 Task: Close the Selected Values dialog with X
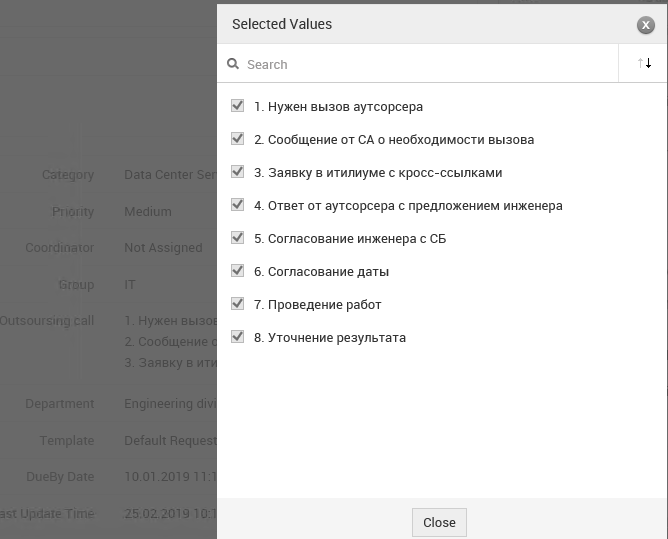(646, 25)
